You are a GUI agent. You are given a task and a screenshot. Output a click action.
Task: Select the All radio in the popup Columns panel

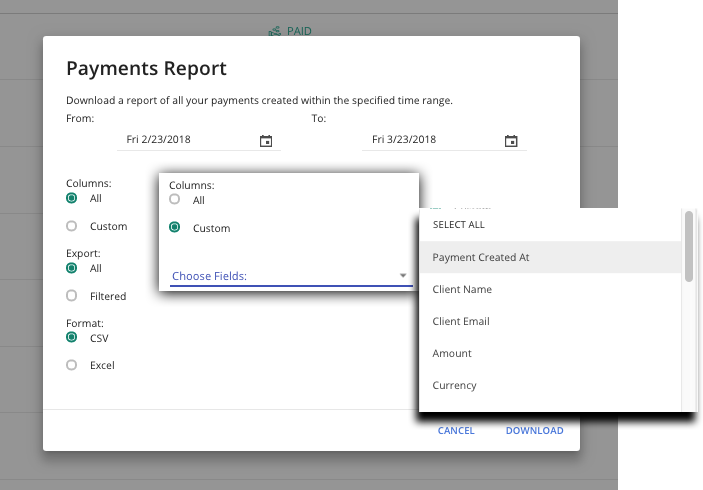pos(174,199)
